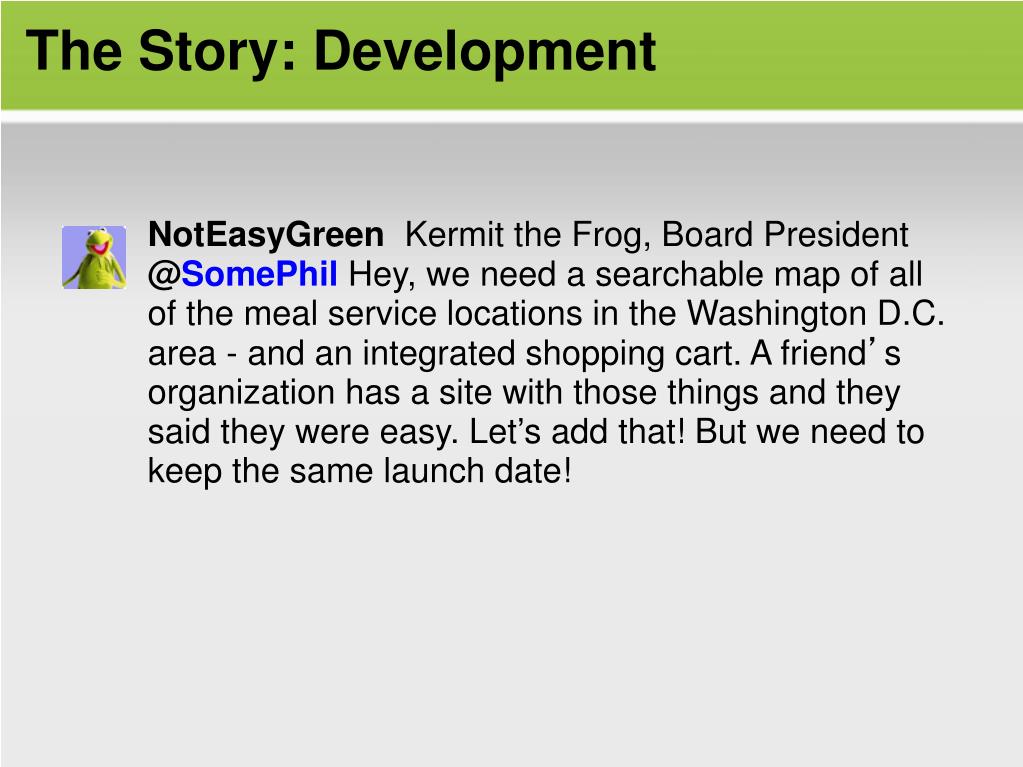Image resolution: width=1023 pixels, height=767 pixels.
Task: Click the word 'organization' in the tweet body
Action: (x=241, y=393)
